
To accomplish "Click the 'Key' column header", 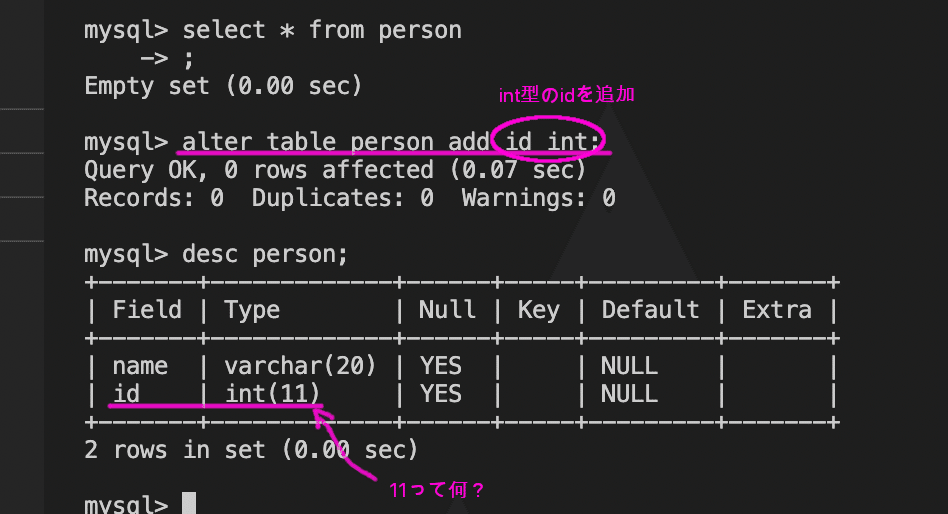I will click(x=539, y=310).
